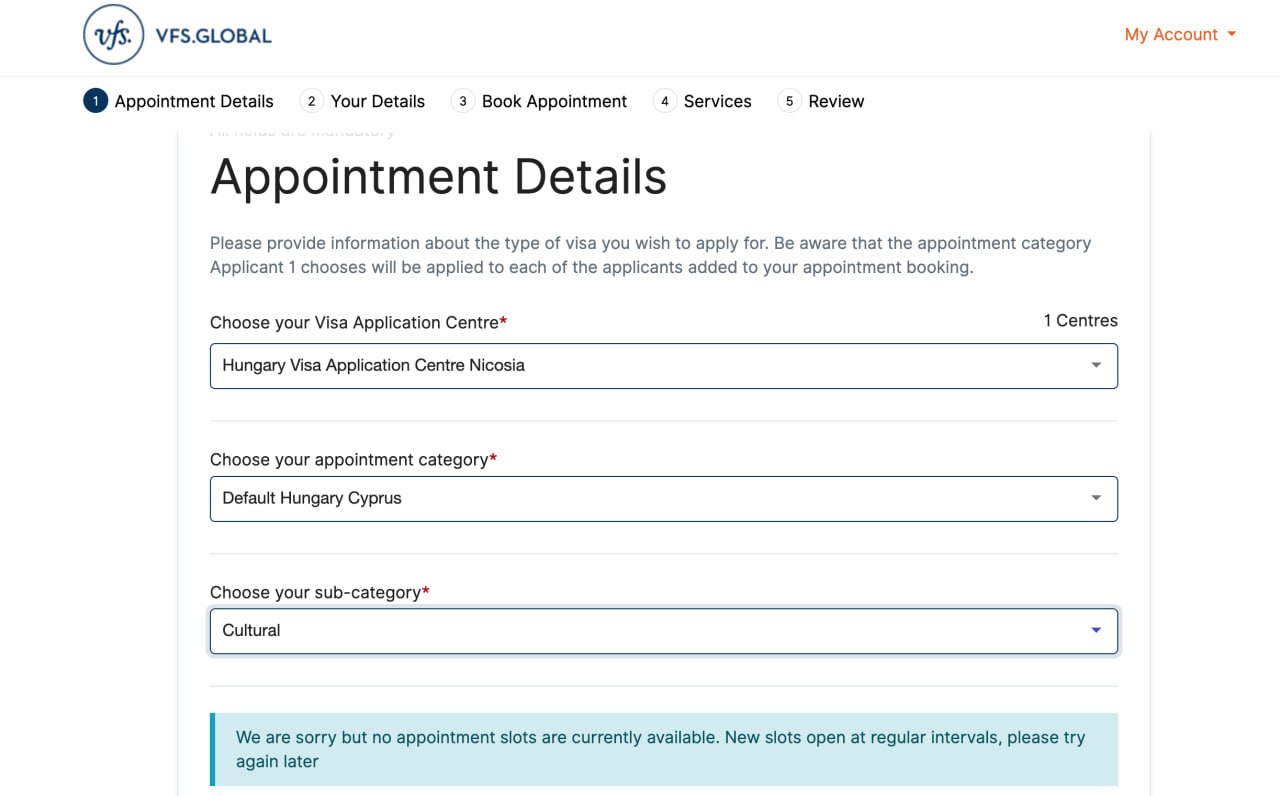
Task: Click the My Account caret arrow
Action: pos(1232,34)
